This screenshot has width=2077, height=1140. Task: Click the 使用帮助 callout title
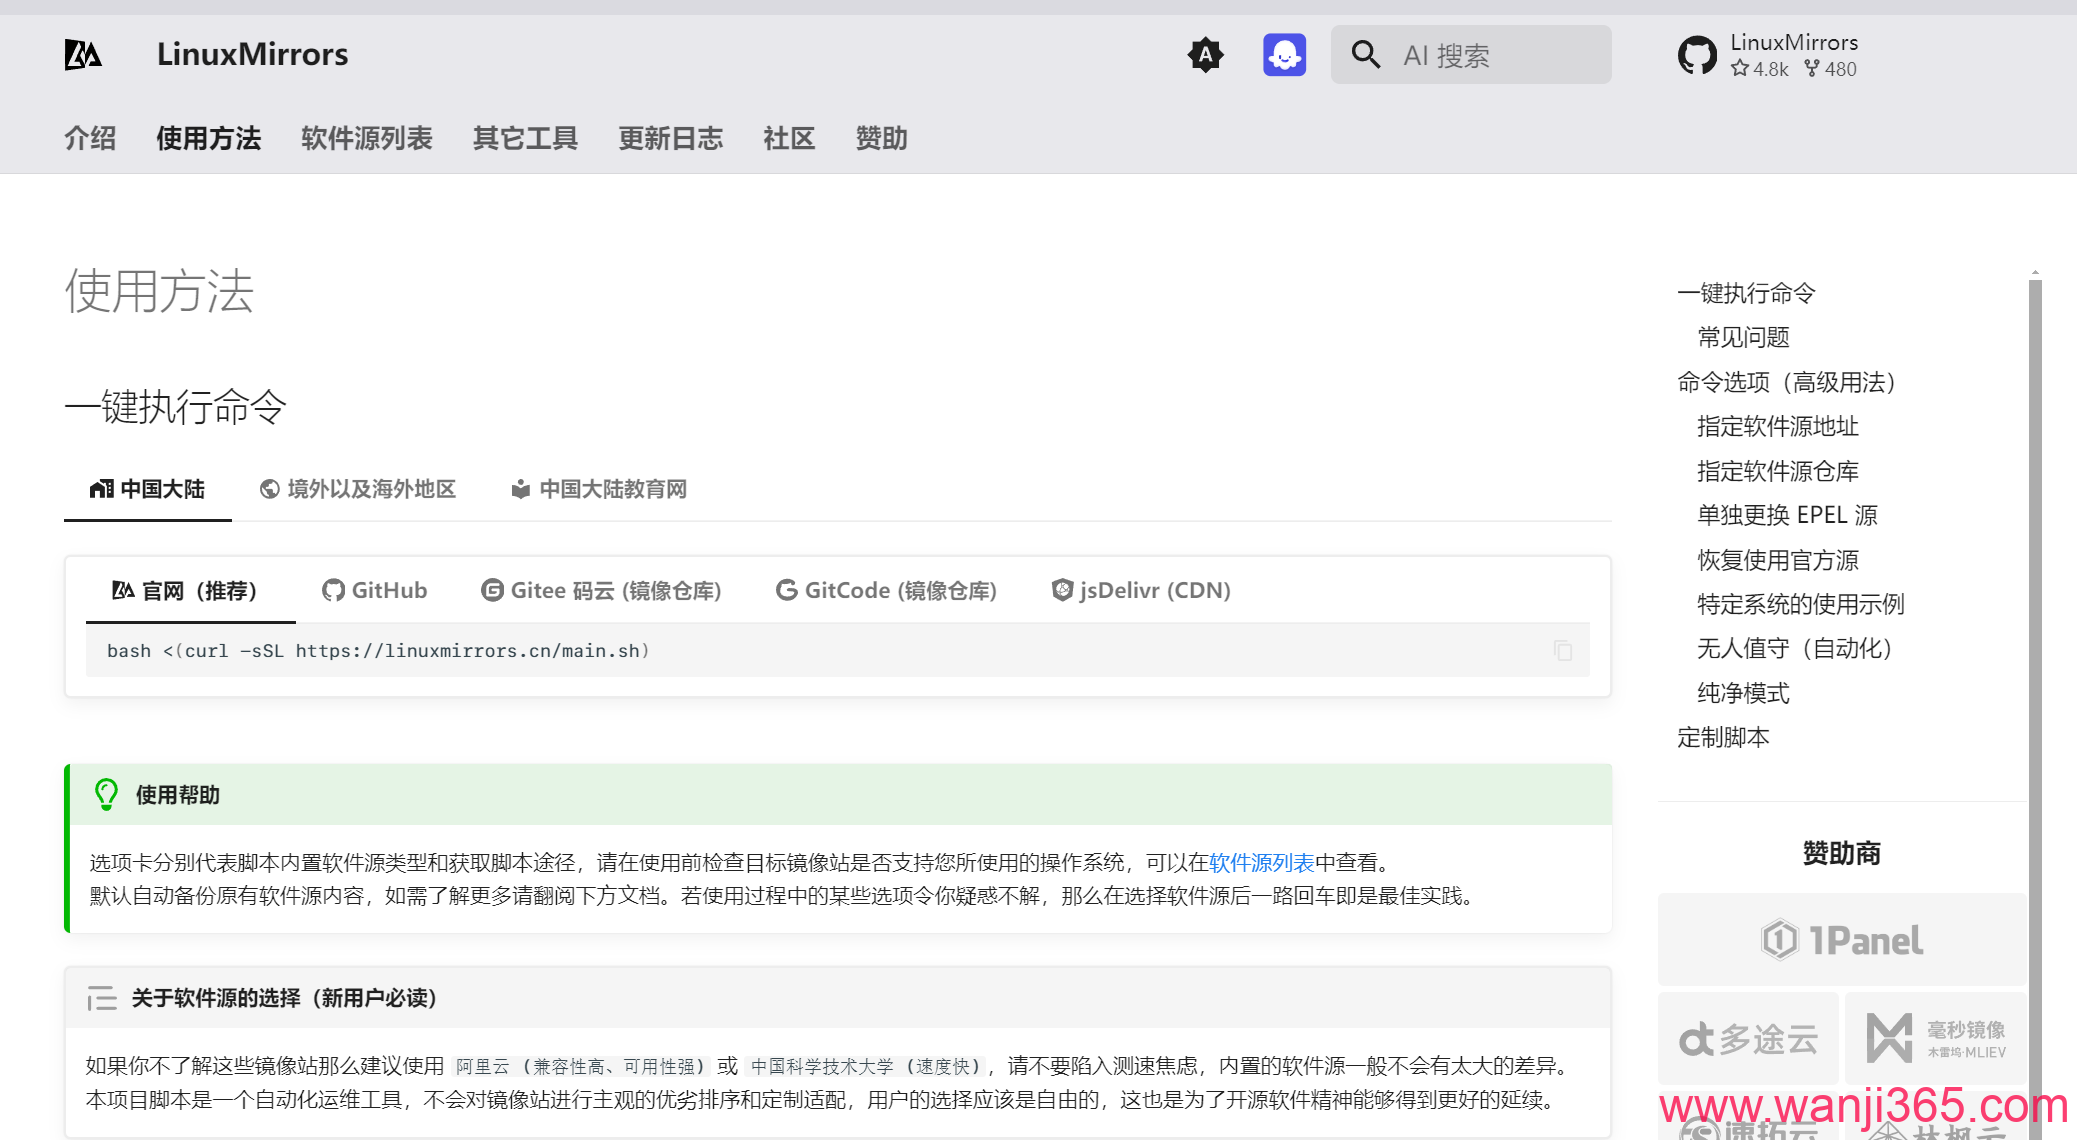178,795
